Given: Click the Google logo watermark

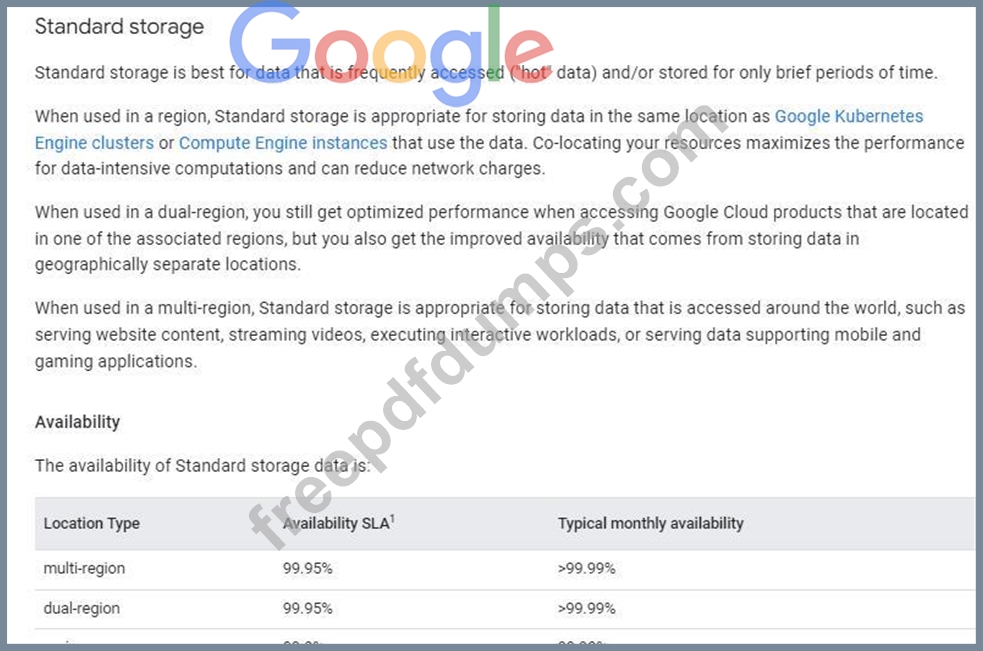Looking at the screenshot, I should click(x=390, y=50).
